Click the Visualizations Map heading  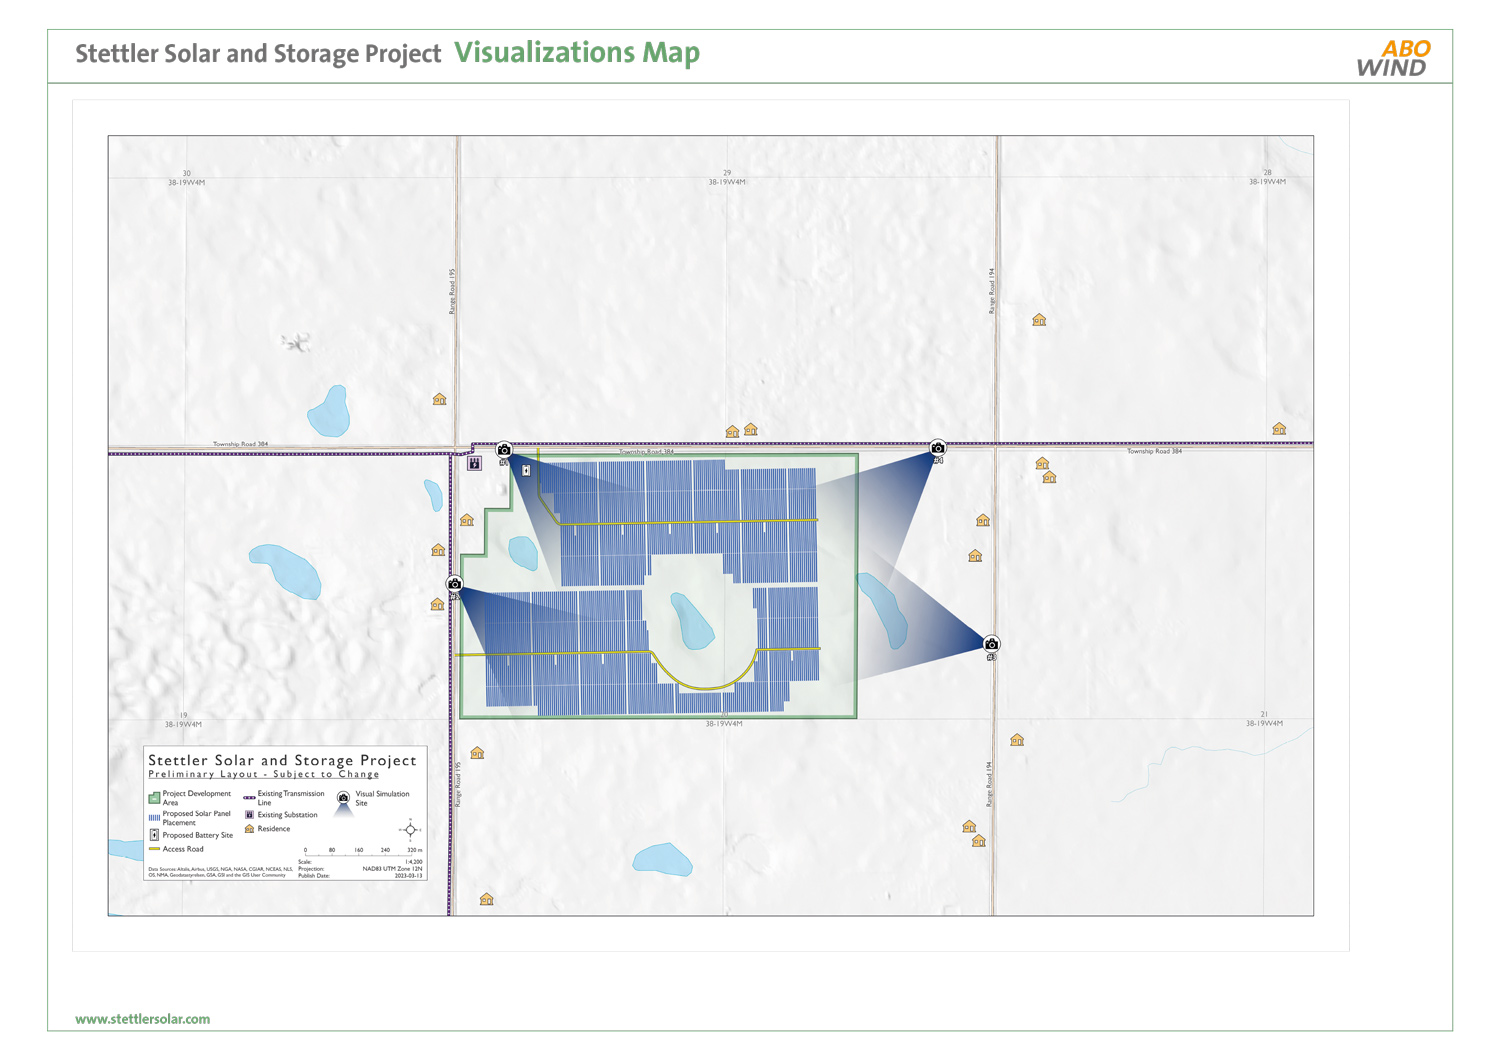[x=577, y=52]
